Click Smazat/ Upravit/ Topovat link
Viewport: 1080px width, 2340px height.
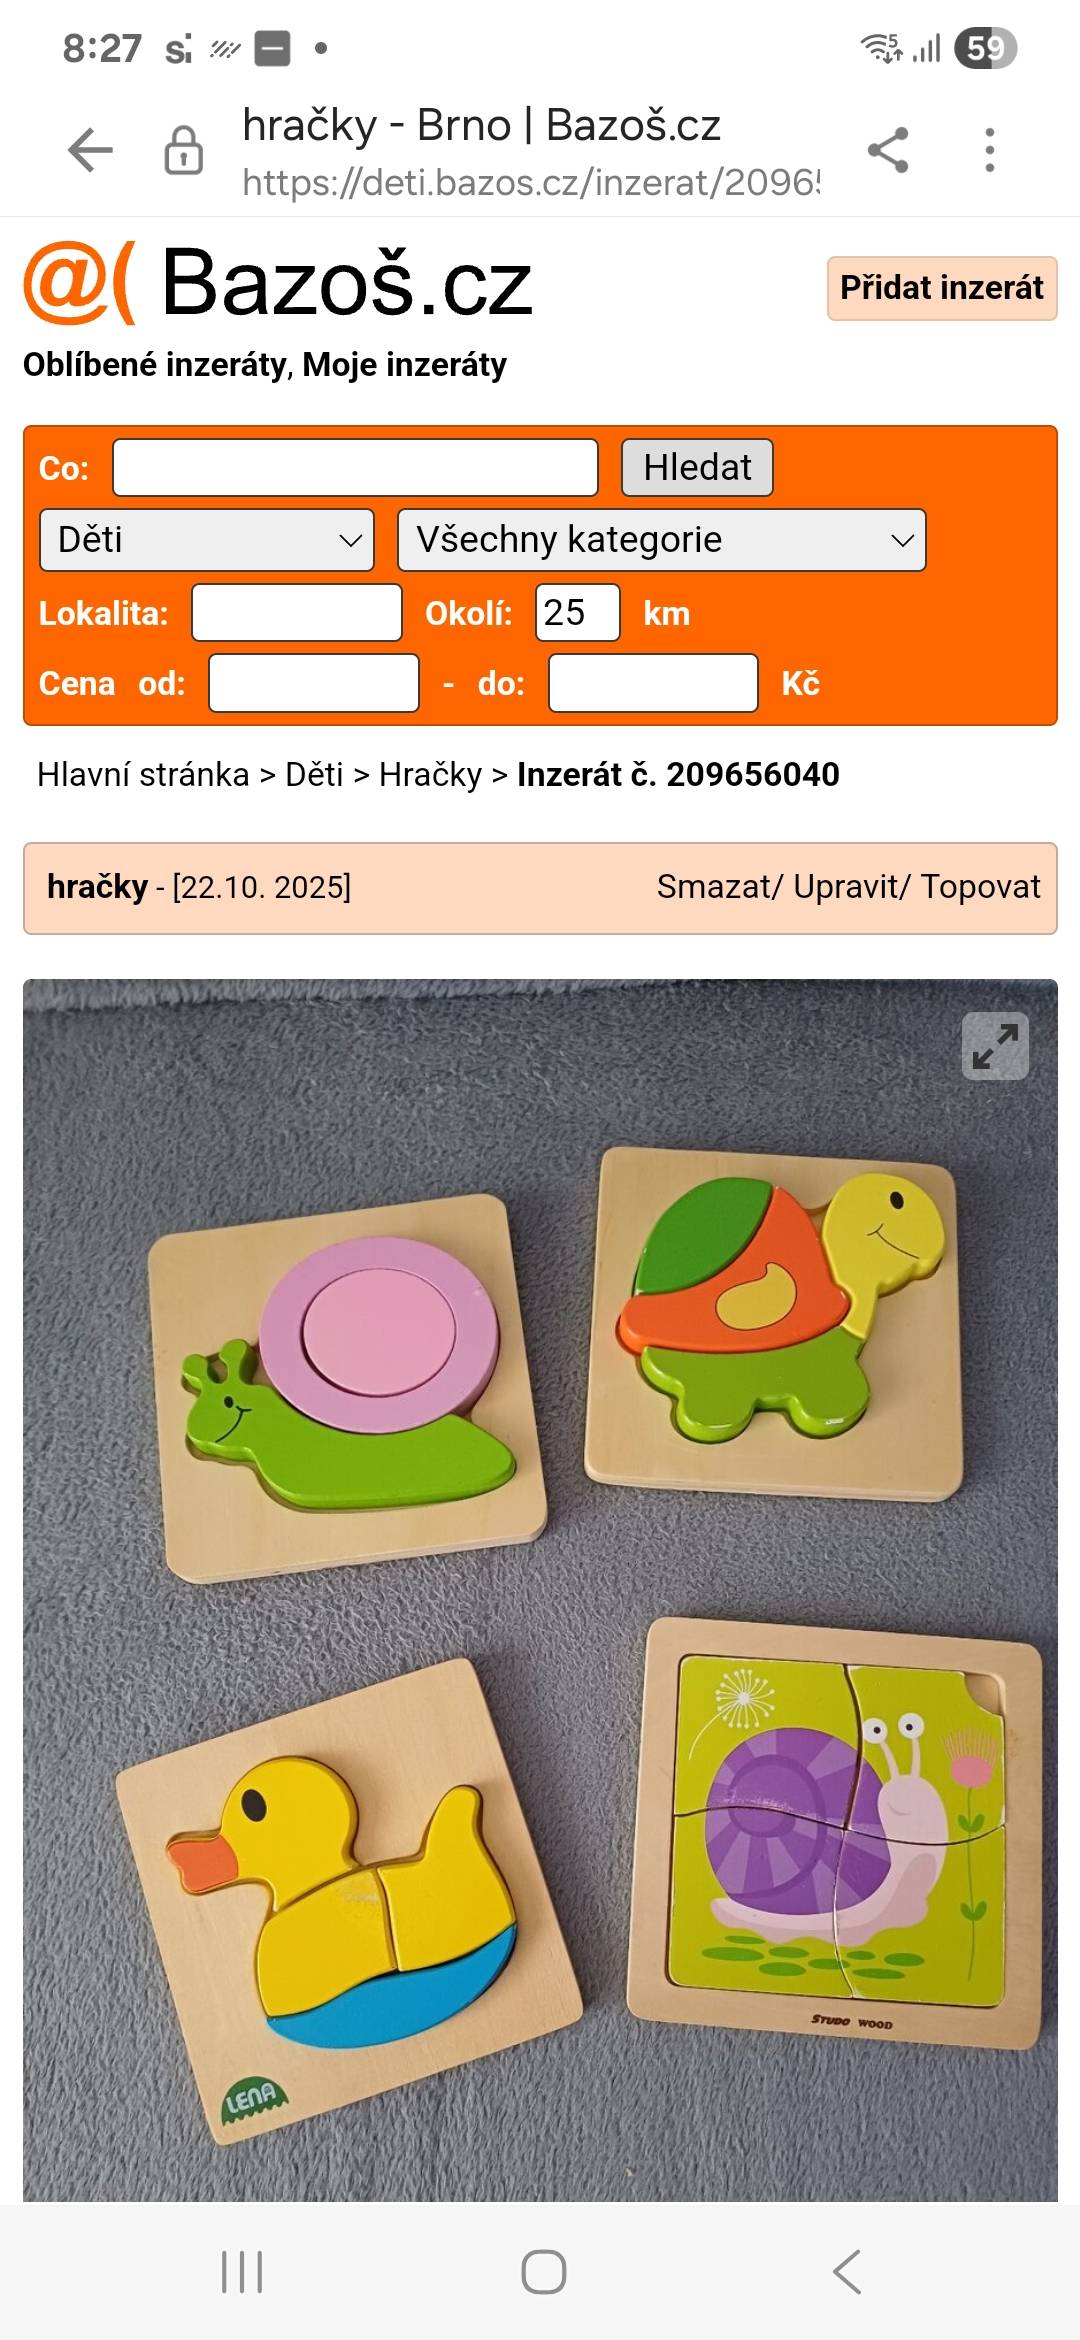[x=848, y=887]
